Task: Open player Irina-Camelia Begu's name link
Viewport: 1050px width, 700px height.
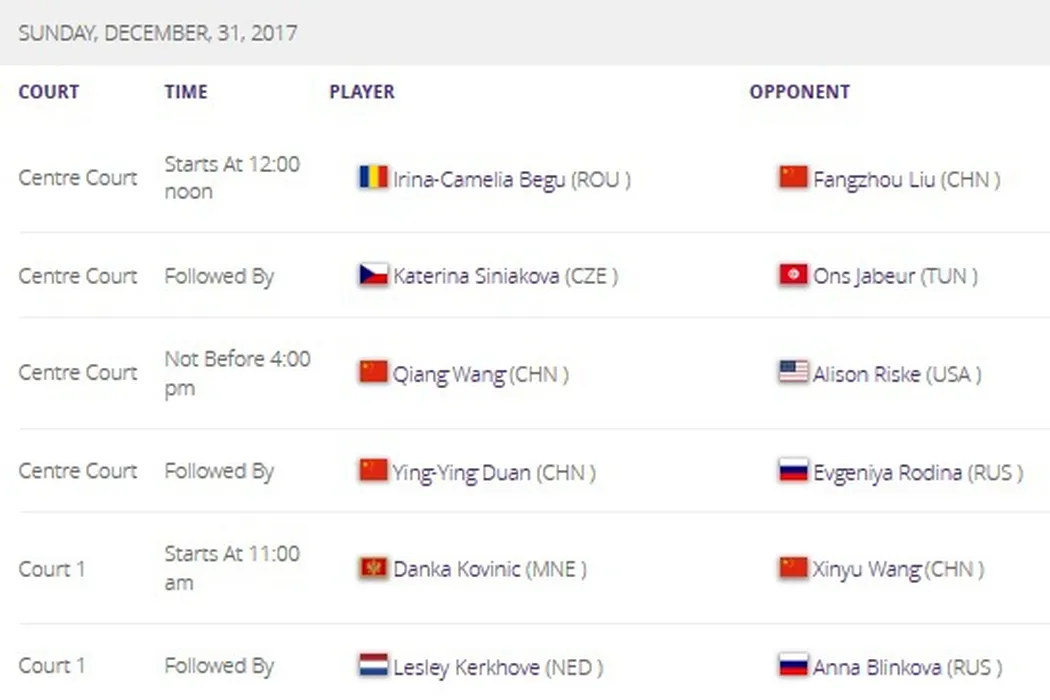Action: pos(479,180)
